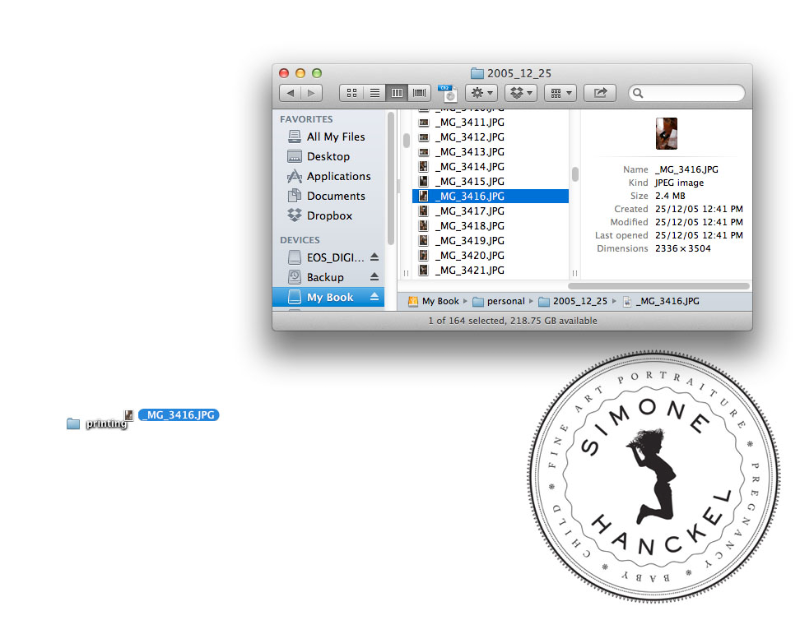Switch to icon view
Screen dimensions: 800x634
point(352,93)
